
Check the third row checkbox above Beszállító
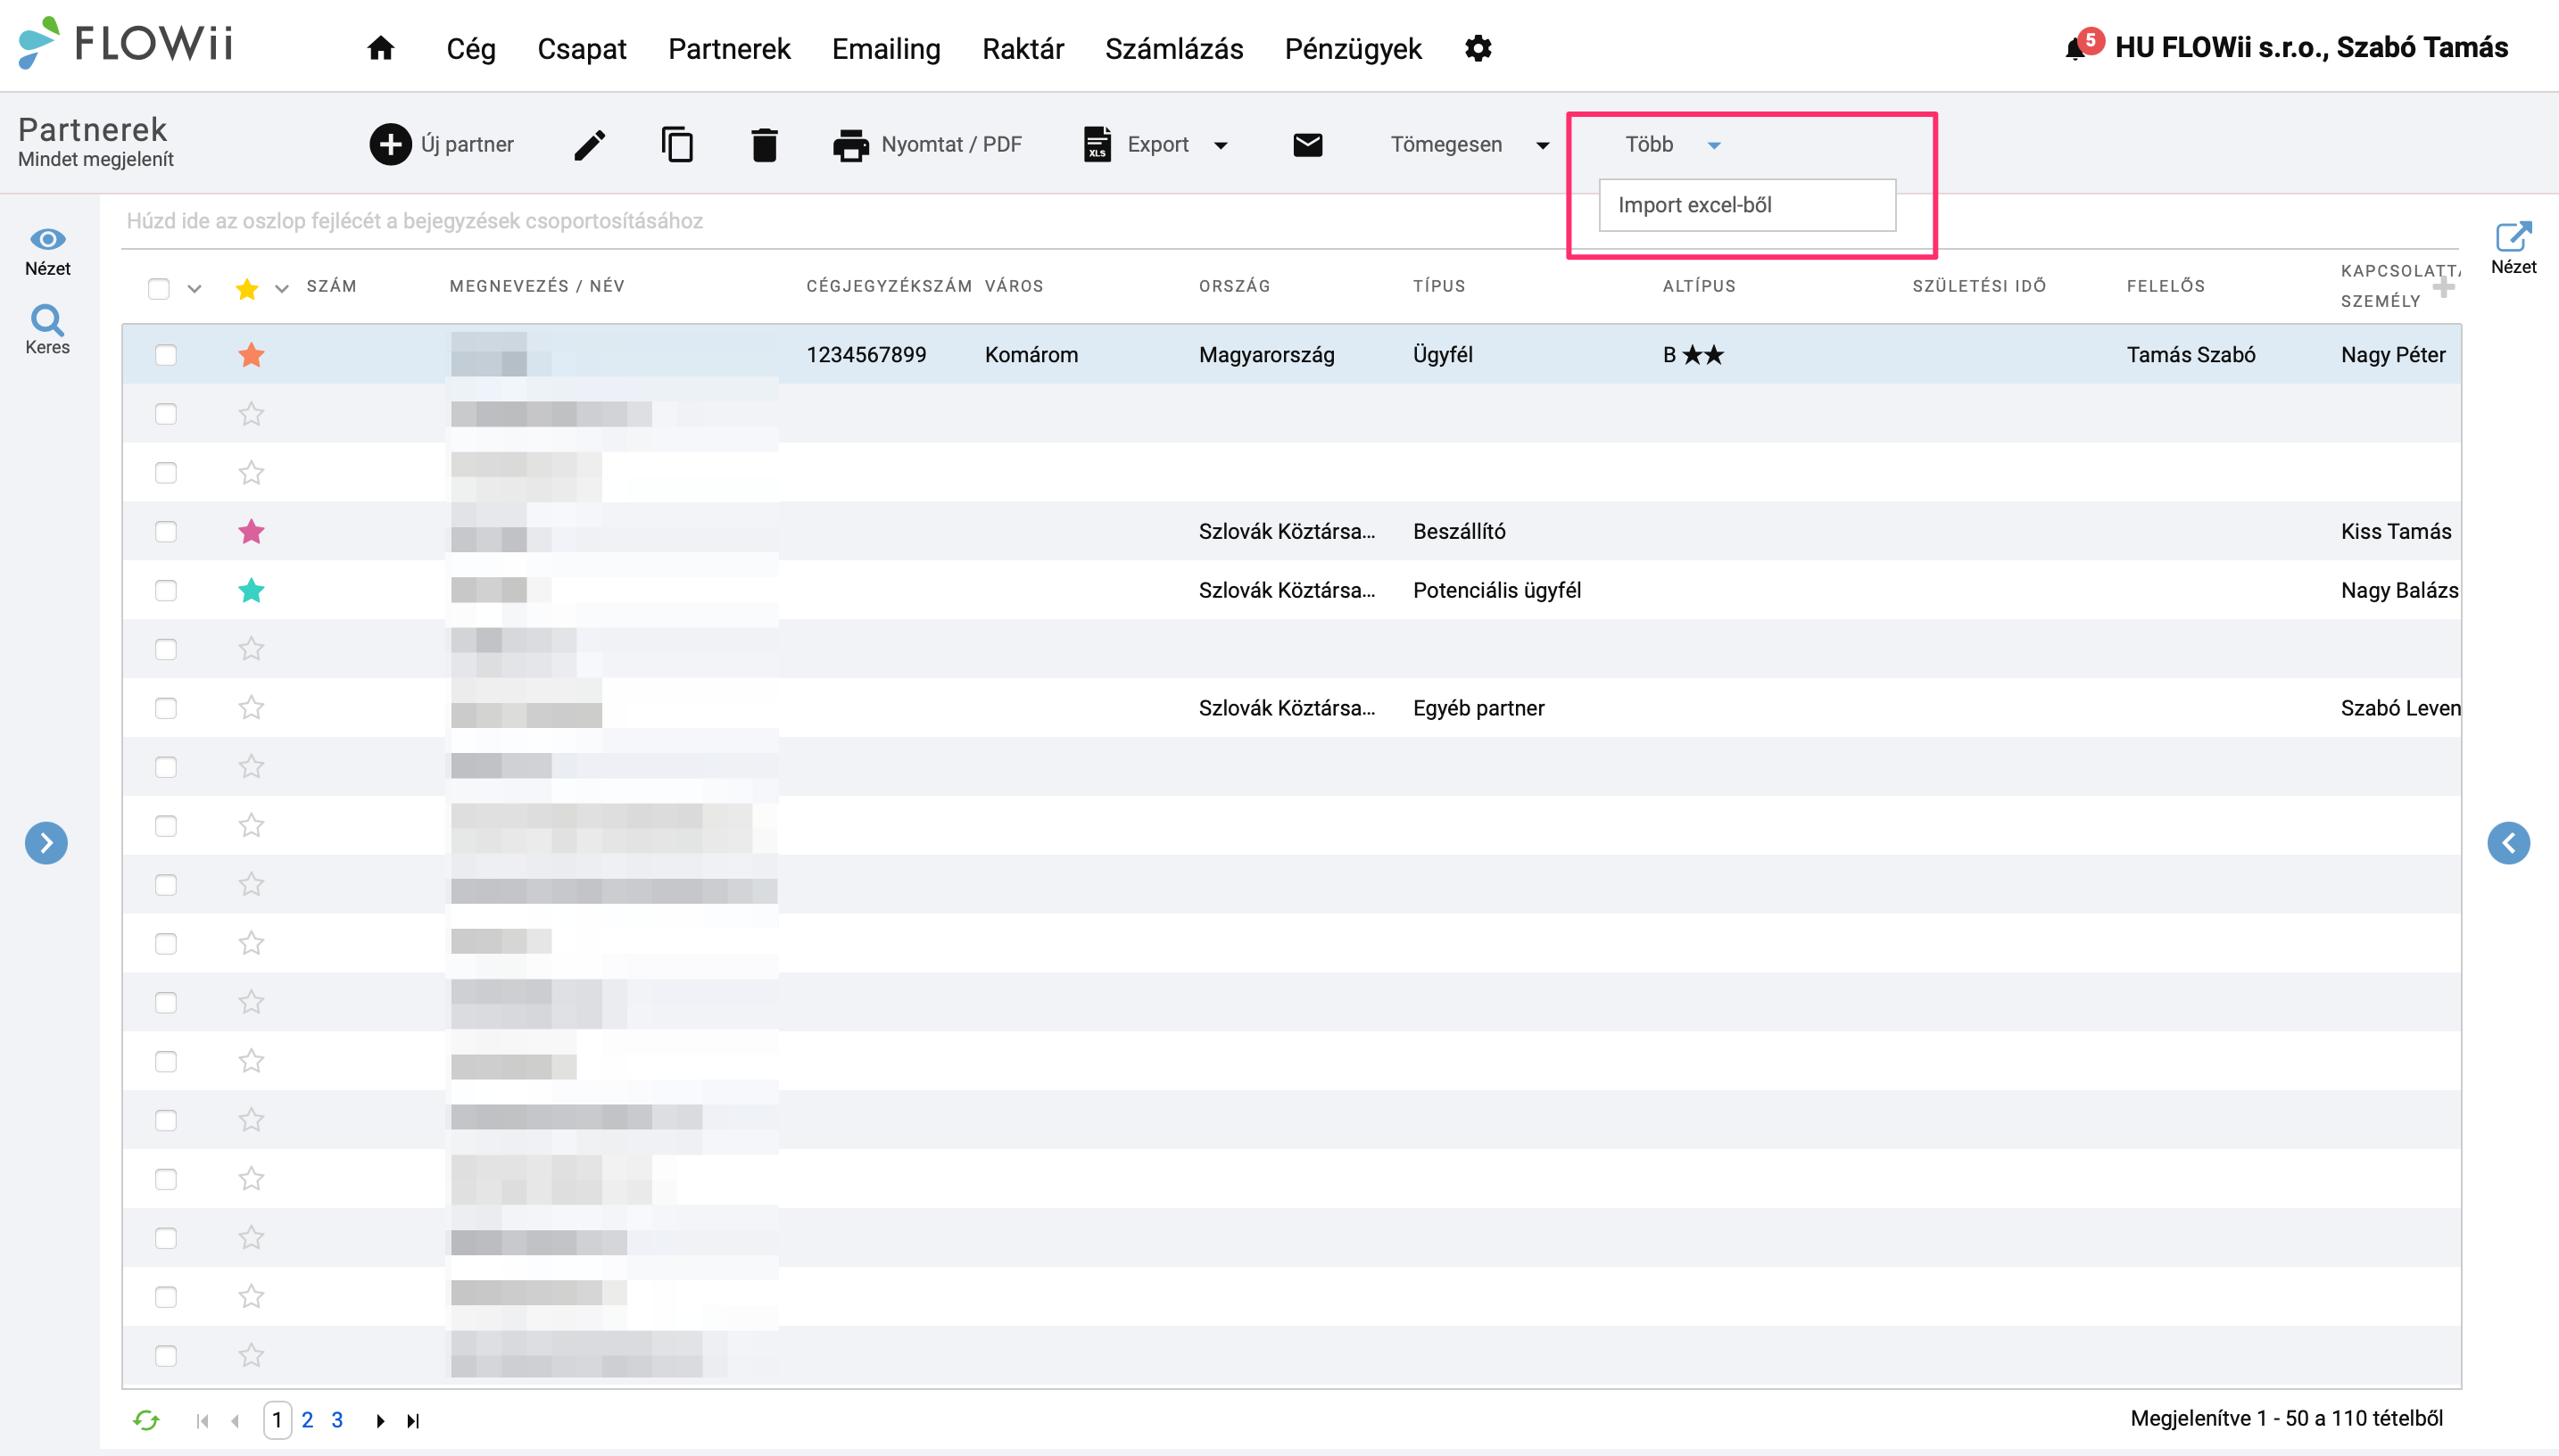pos(166,472)
